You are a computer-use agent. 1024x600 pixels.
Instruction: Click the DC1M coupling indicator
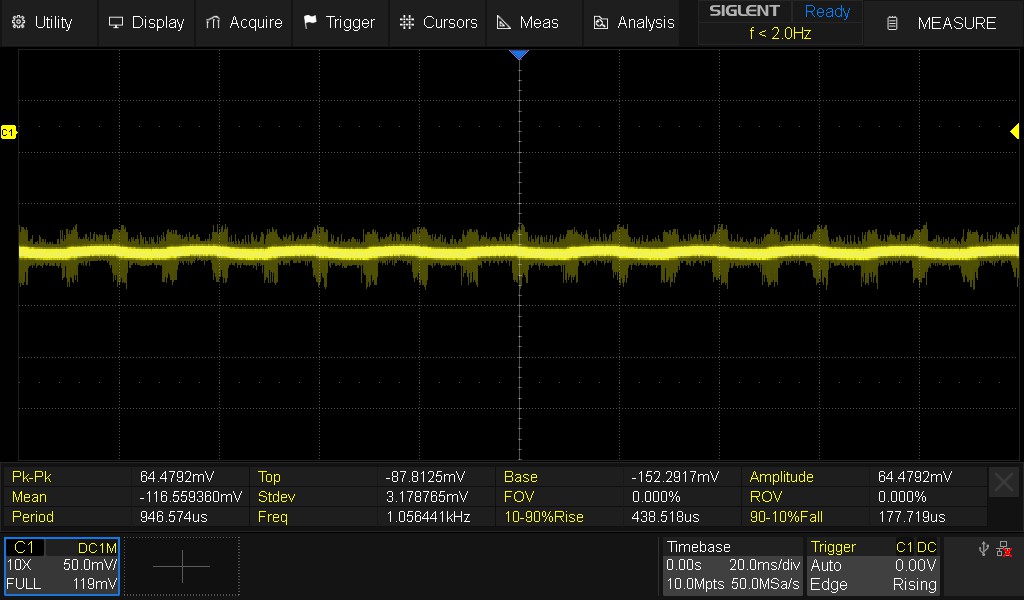[97, 548]
